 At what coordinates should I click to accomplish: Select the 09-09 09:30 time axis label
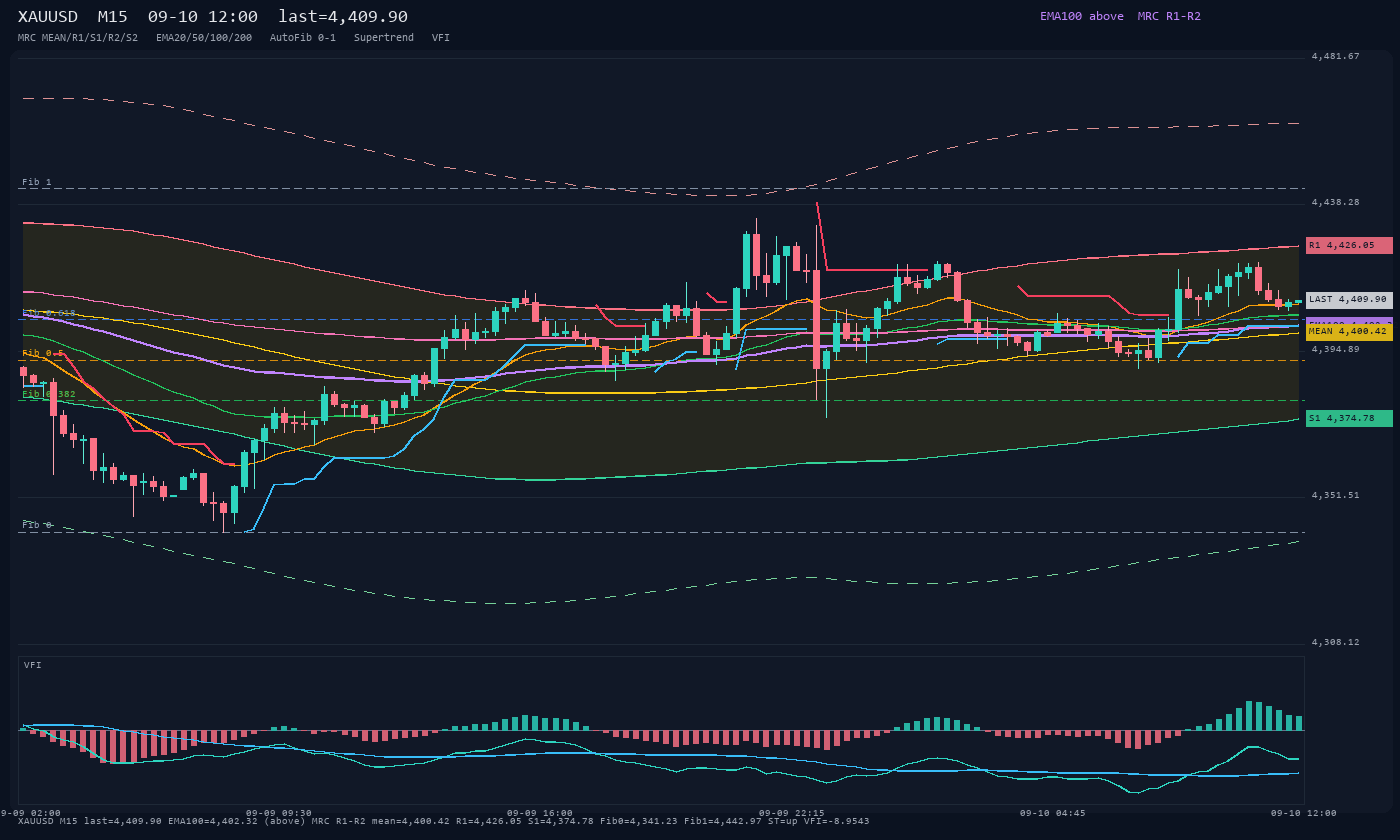click(279, 813)
